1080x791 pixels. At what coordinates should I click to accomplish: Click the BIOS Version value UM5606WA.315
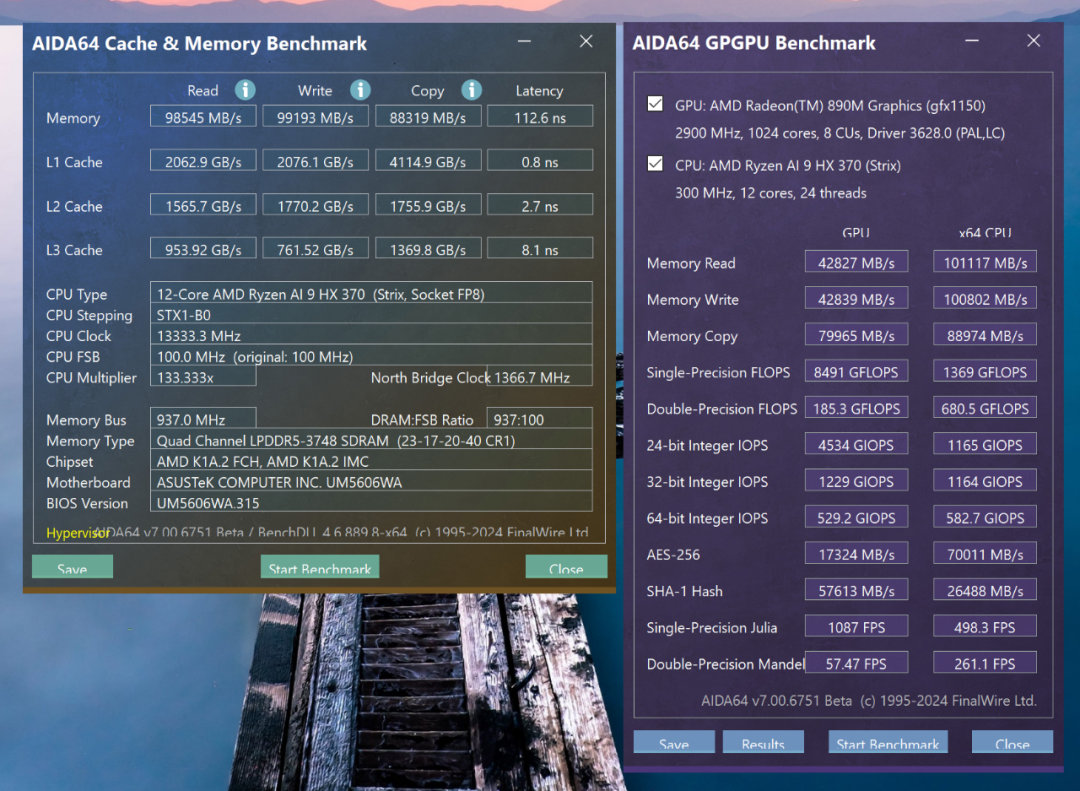(371, 502)
